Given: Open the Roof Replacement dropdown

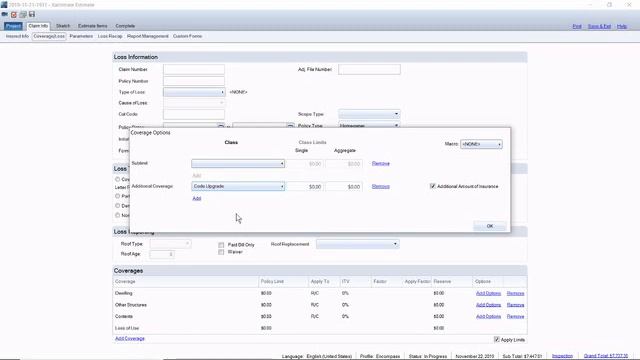Looking at the screenshot, I should (358, 244).
